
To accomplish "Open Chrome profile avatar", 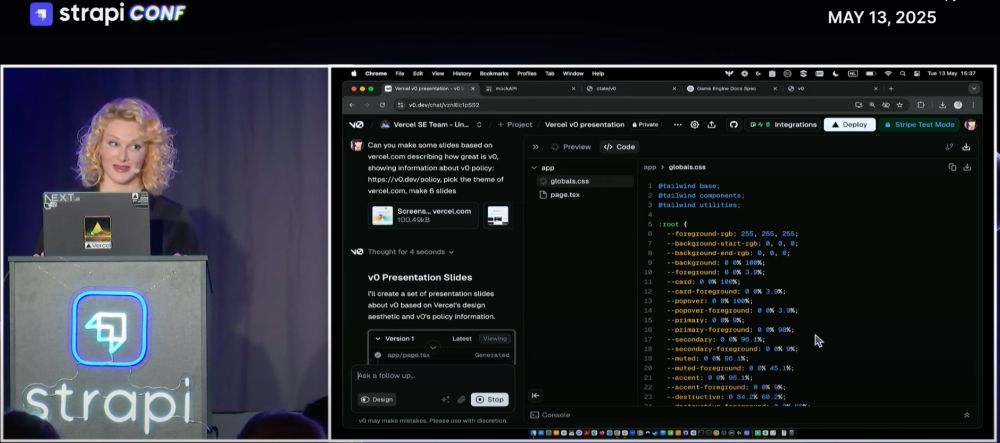I will click(957, 105).
